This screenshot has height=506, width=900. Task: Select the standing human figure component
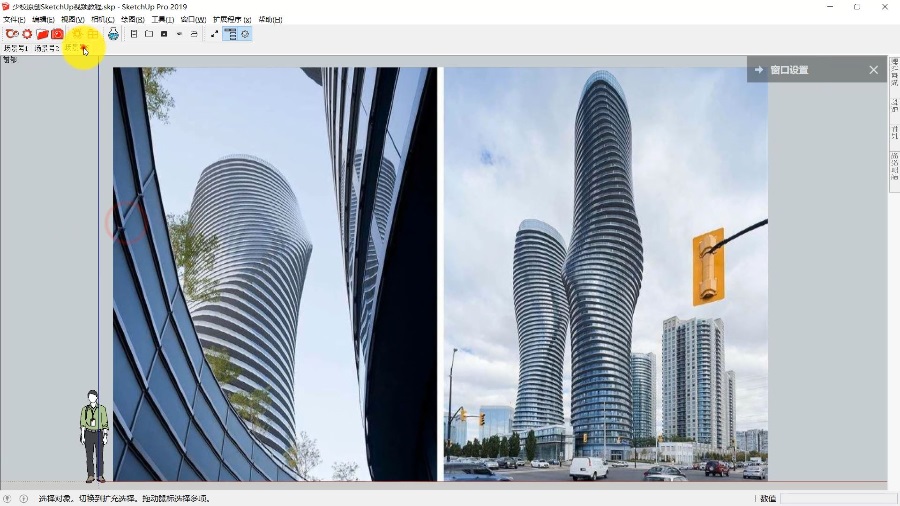point(94,436)
